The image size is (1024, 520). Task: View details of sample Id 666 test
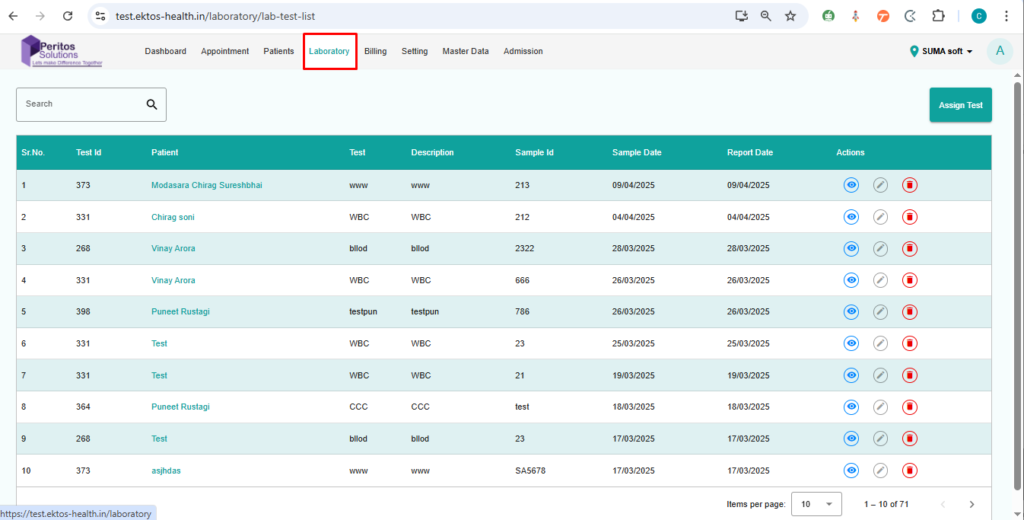coord(851,281)
